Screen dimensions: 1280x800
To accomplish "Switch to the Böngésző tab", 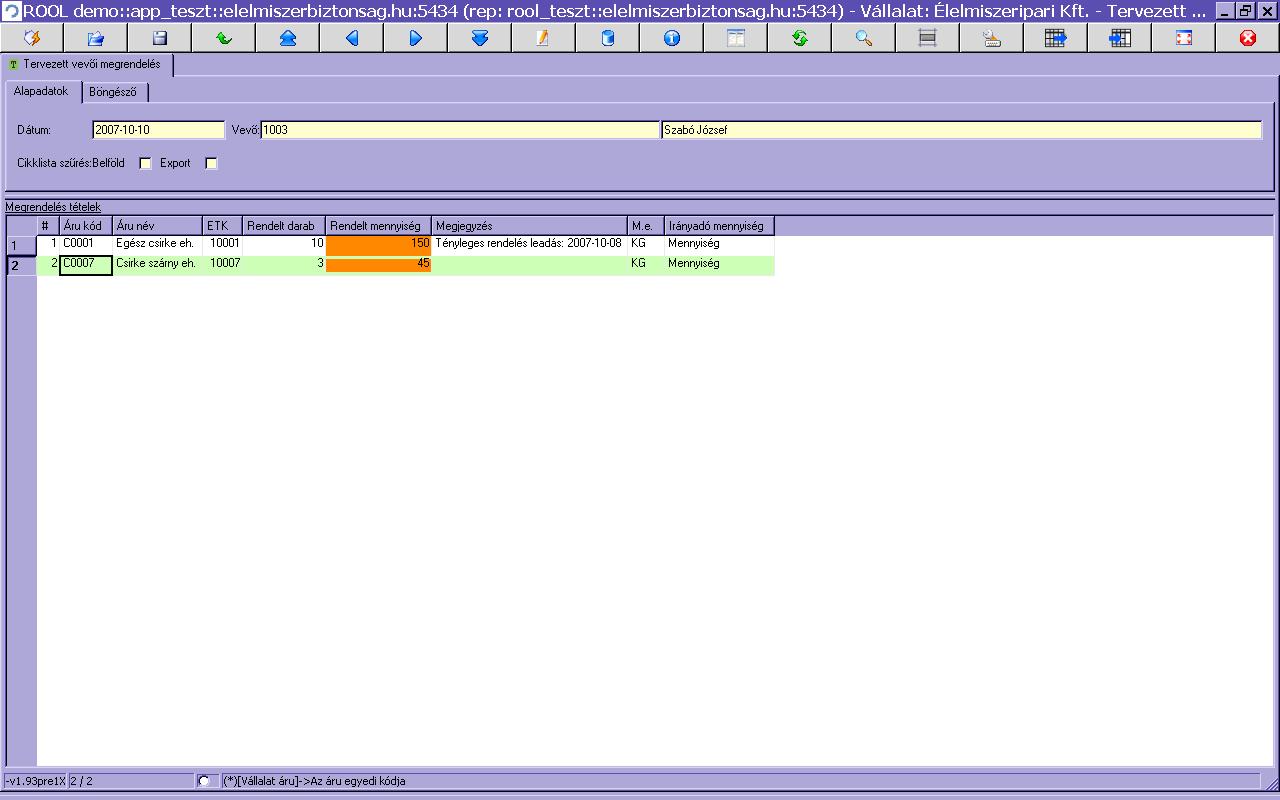I will point(113,92).
